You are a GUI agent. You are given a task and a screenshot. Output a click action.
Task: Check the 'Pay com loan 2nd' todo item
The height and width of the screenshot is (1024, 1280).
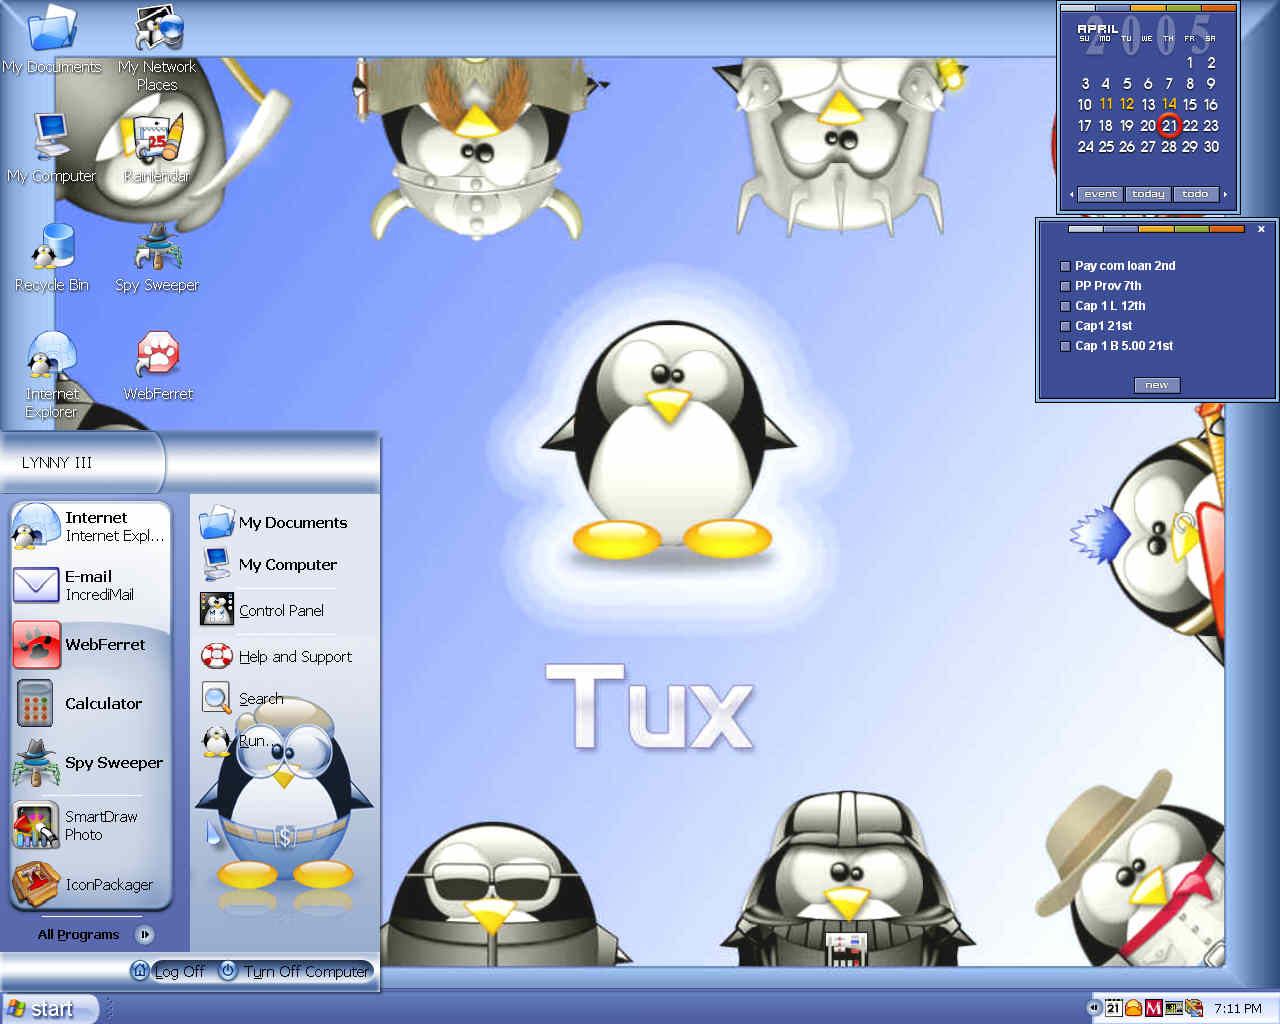[x=1065, y=266]
